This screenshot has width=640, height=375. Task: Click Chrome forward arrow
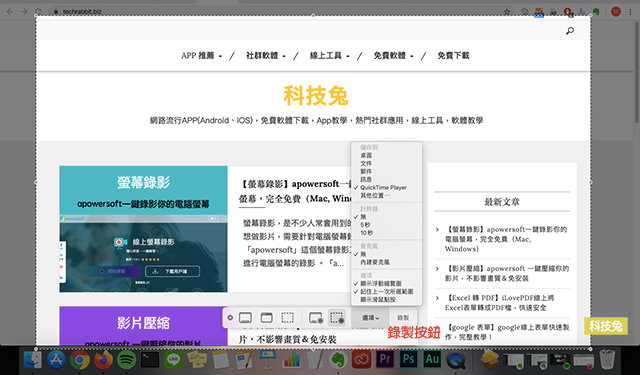point(24,11)
